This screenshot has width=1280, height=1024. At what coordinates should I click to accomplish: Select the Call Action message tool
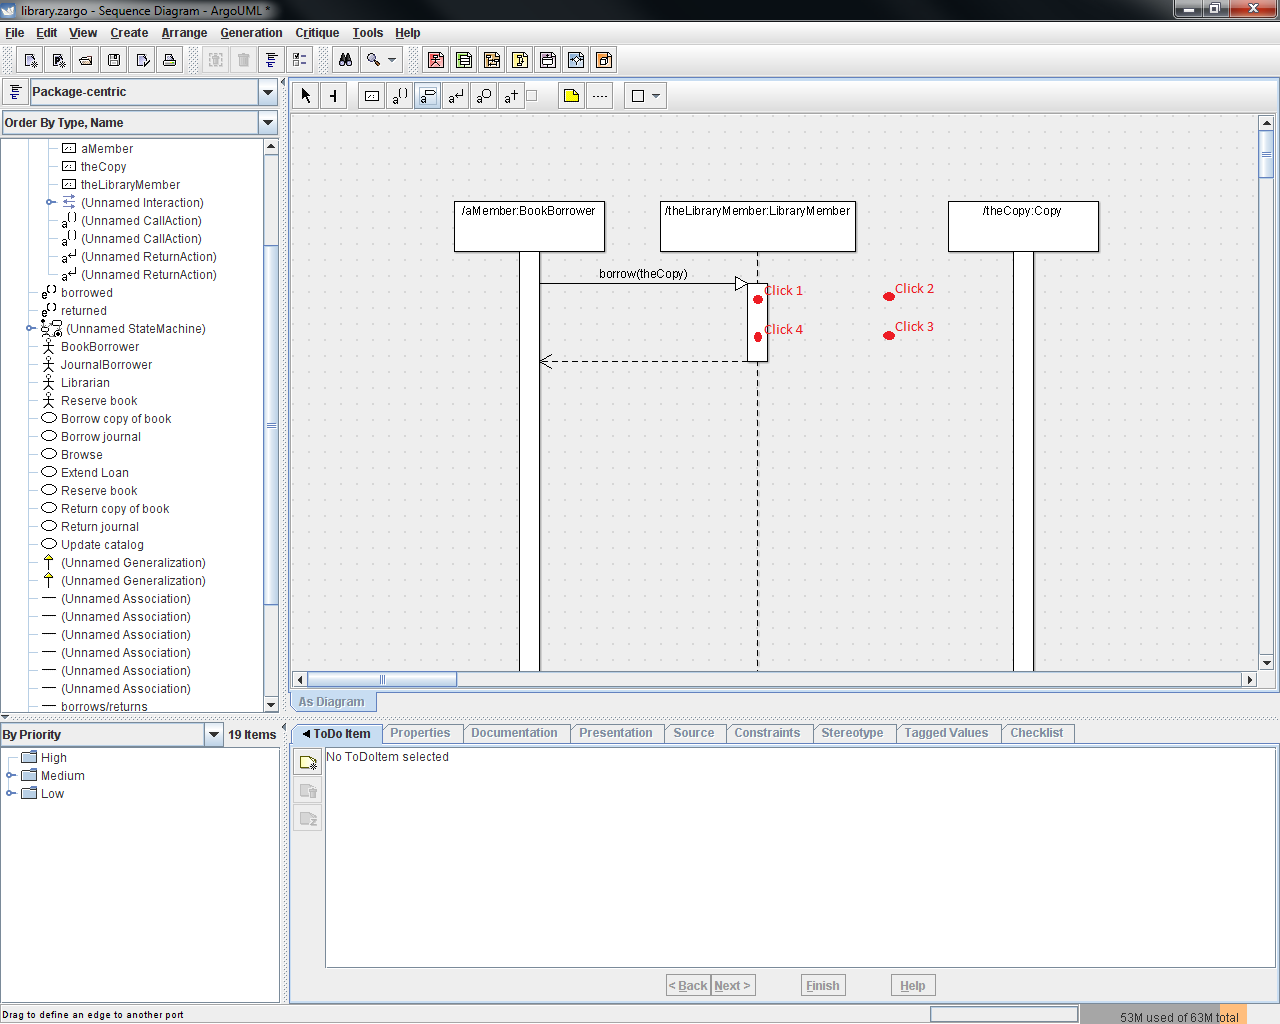(399, 96)
